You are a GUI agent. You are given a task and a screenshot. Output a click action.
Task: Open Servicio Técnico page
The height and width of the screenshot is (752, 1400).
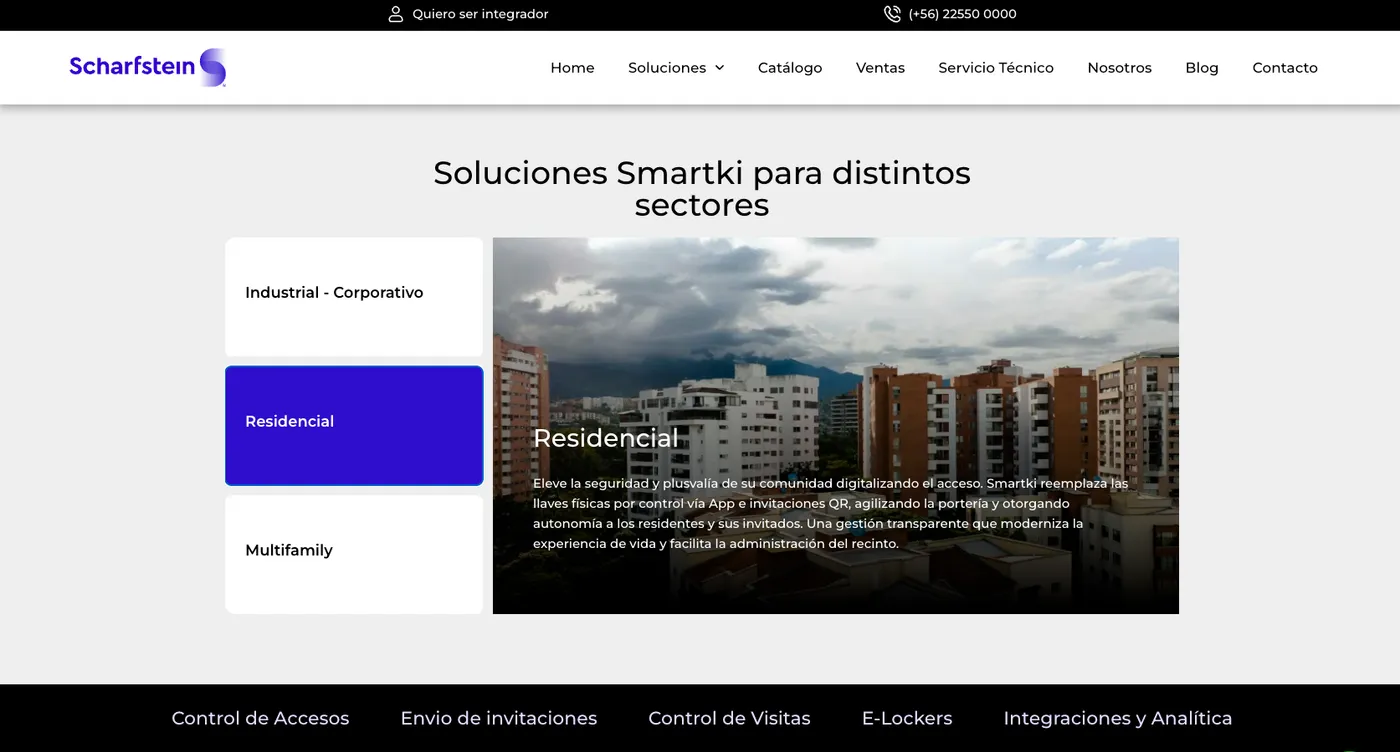click(x=996, y=68)
